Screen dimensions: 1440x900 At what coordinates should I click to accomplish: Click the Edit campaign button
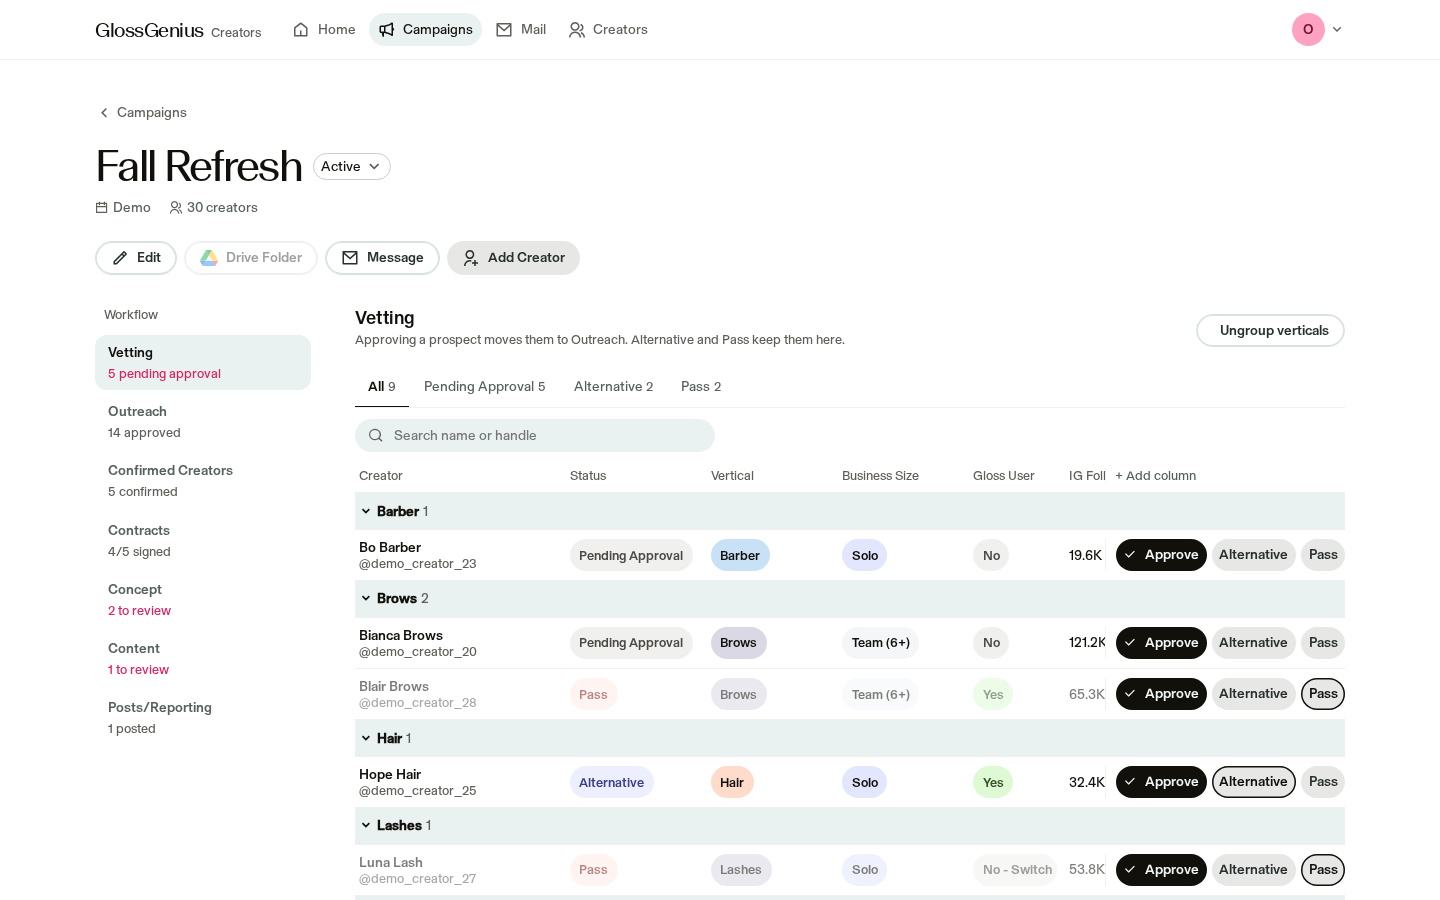136,258
